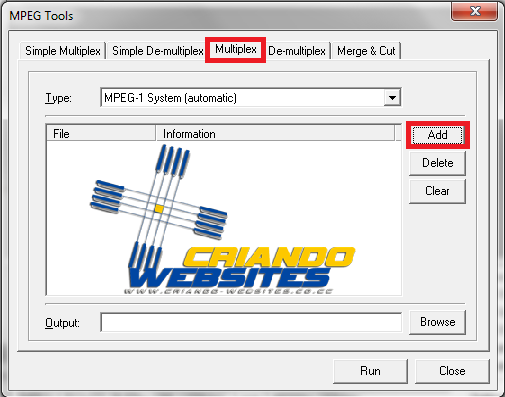The height and width of the screenshot is (397, 505).
Task: Open the Merge & Cut tab
Action: coord(366,51)
